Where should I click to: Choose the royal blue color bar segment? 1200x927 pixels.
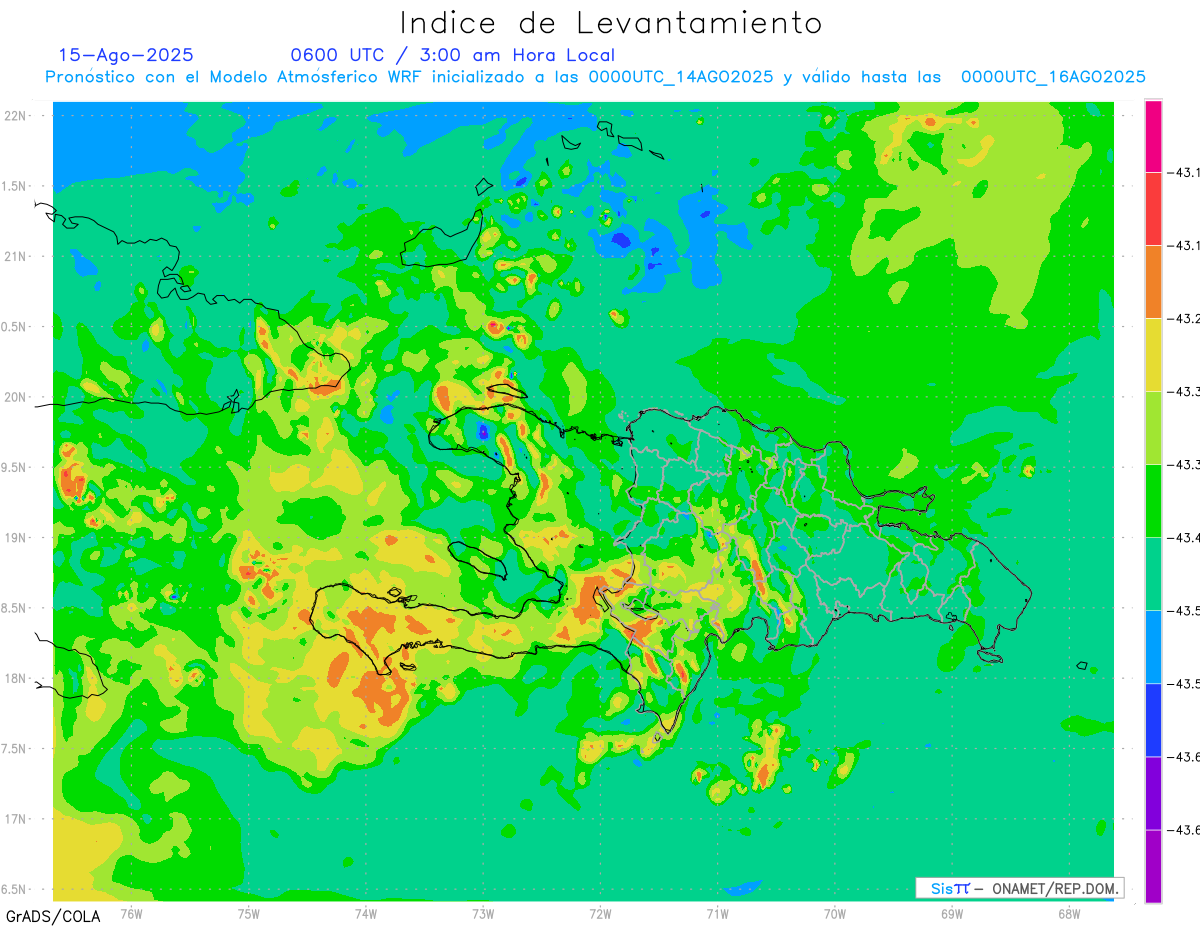pyautogui.click(x=1153, y=720)
